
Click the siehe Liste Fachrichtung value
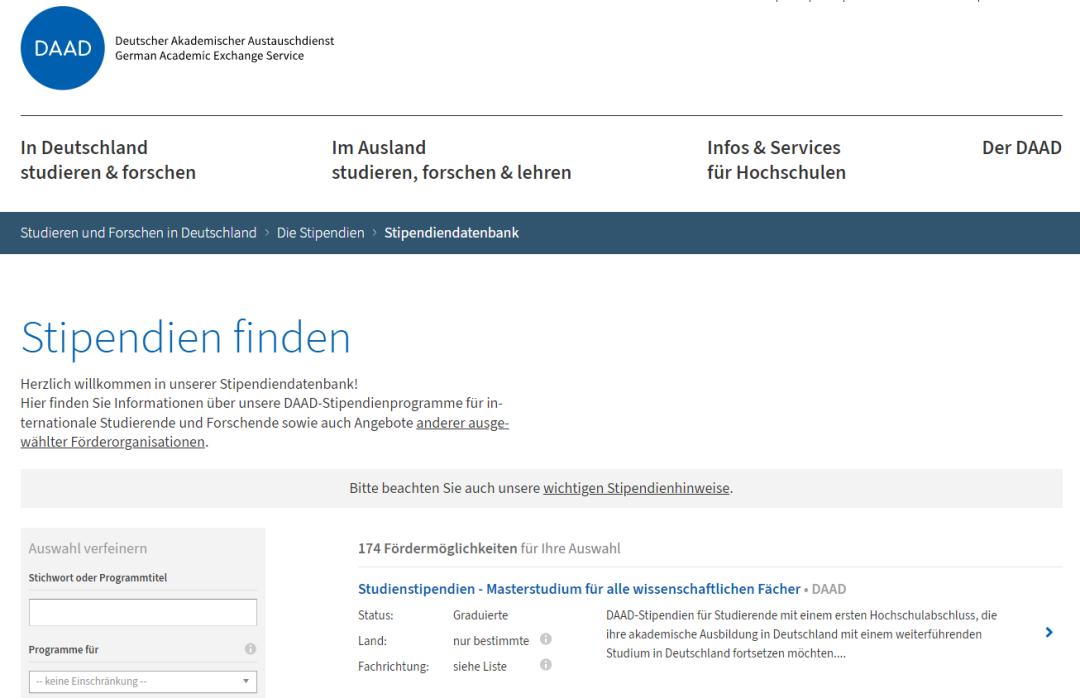pyautogui.click(x=480, y=667)
